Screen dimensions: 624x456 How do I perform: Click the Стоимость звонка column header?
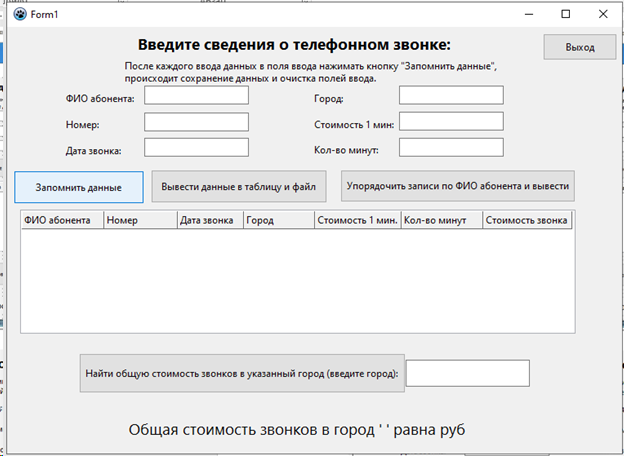pos(526,220)
